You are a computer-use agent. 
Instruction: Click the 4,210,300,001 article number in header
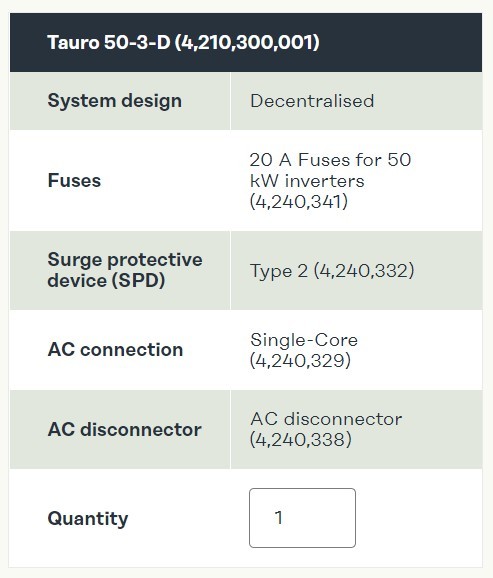(247, 42)
